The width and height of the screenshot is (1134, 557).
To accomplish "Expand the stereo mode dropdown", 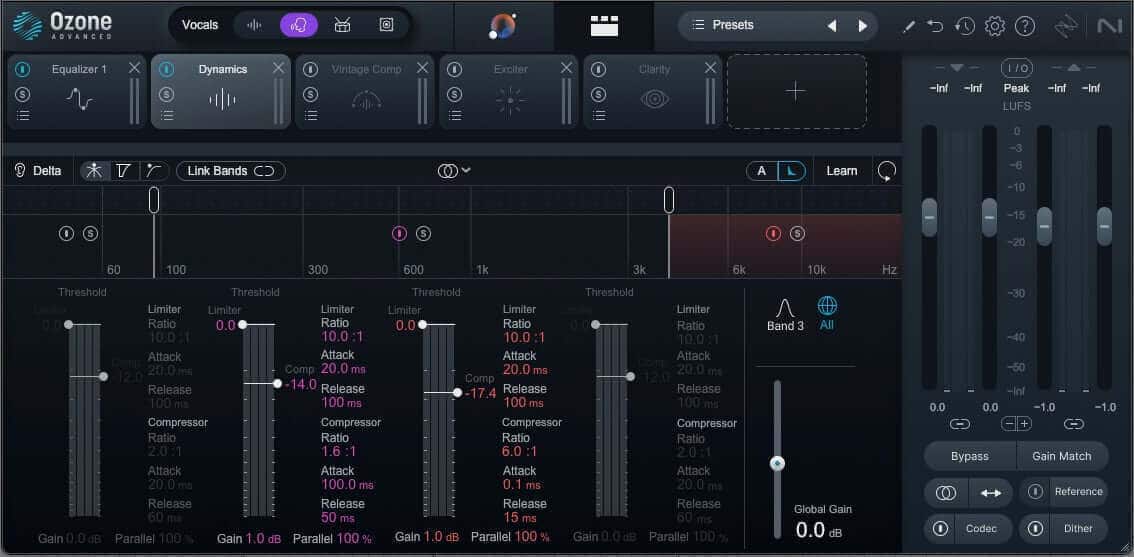I will (x=455, y=171).
